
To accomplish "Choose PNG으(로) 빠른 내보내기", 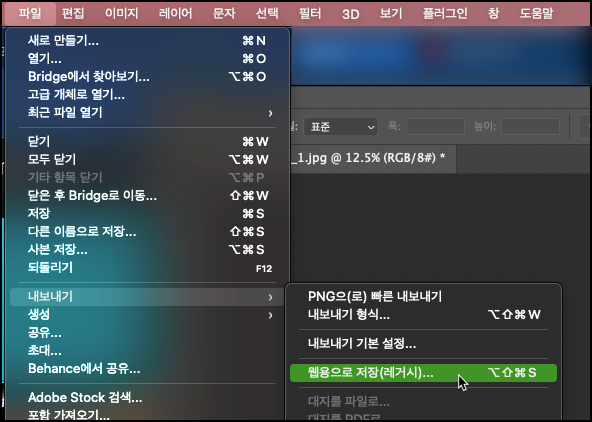I will click(x=423, y=297).
